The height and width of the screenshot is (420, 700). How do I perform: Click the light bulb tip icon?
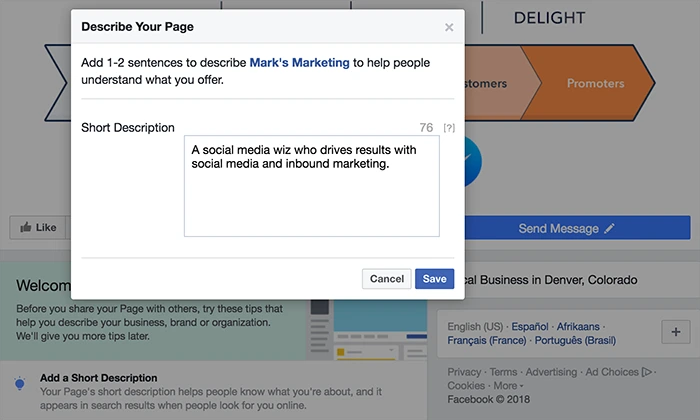pyautogui.click(x=20, y=384)
